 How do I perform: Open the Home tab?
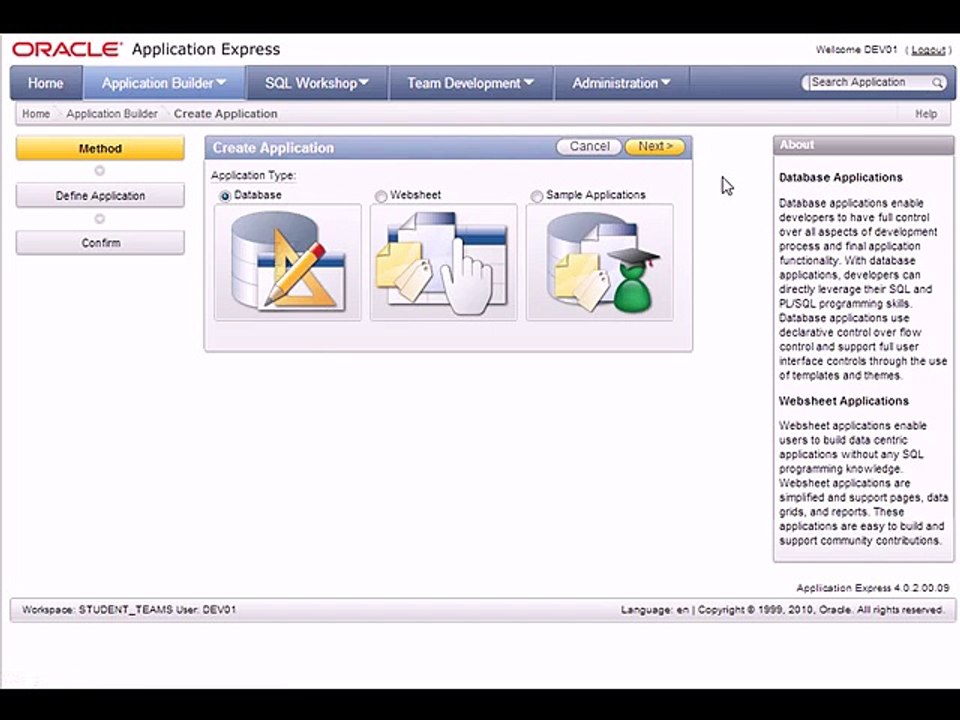pyautogui.click(x=46, y=83)
